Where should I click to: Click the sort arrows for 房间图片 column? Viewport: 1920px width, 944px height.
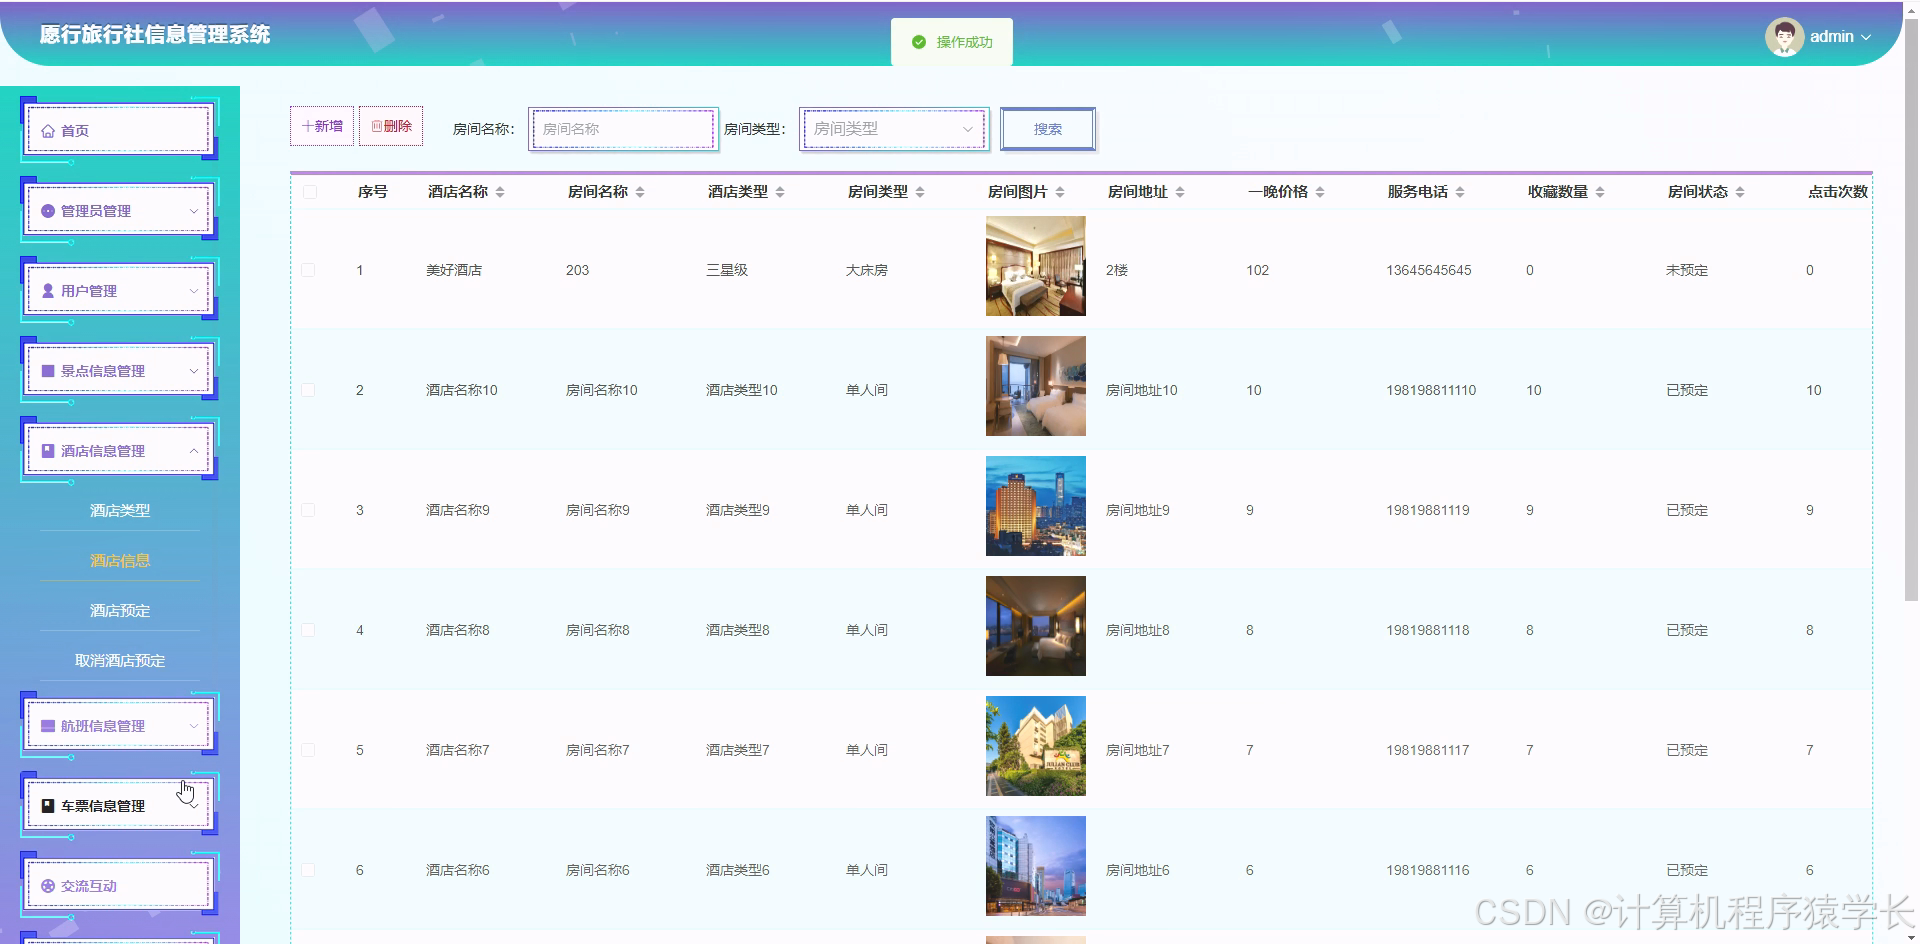coord(1060,192)
